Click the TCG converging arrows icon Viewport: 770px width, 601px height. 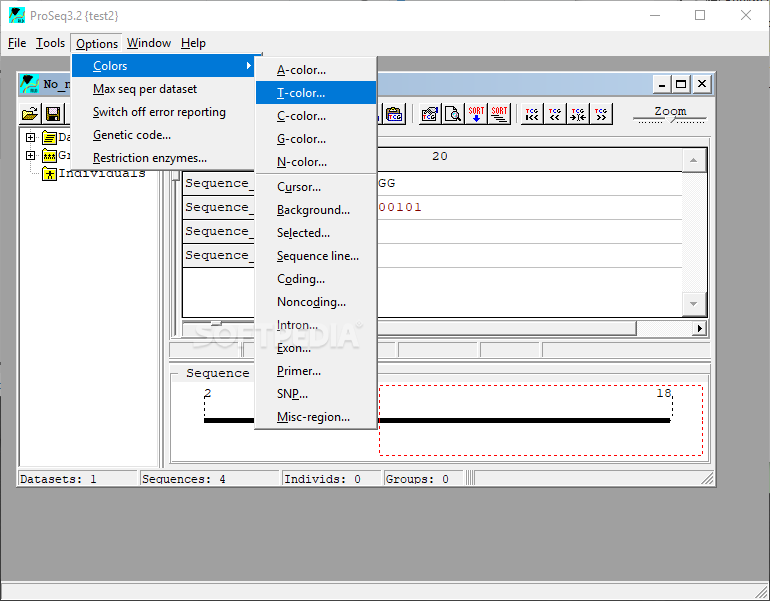(x=578, y=114)
